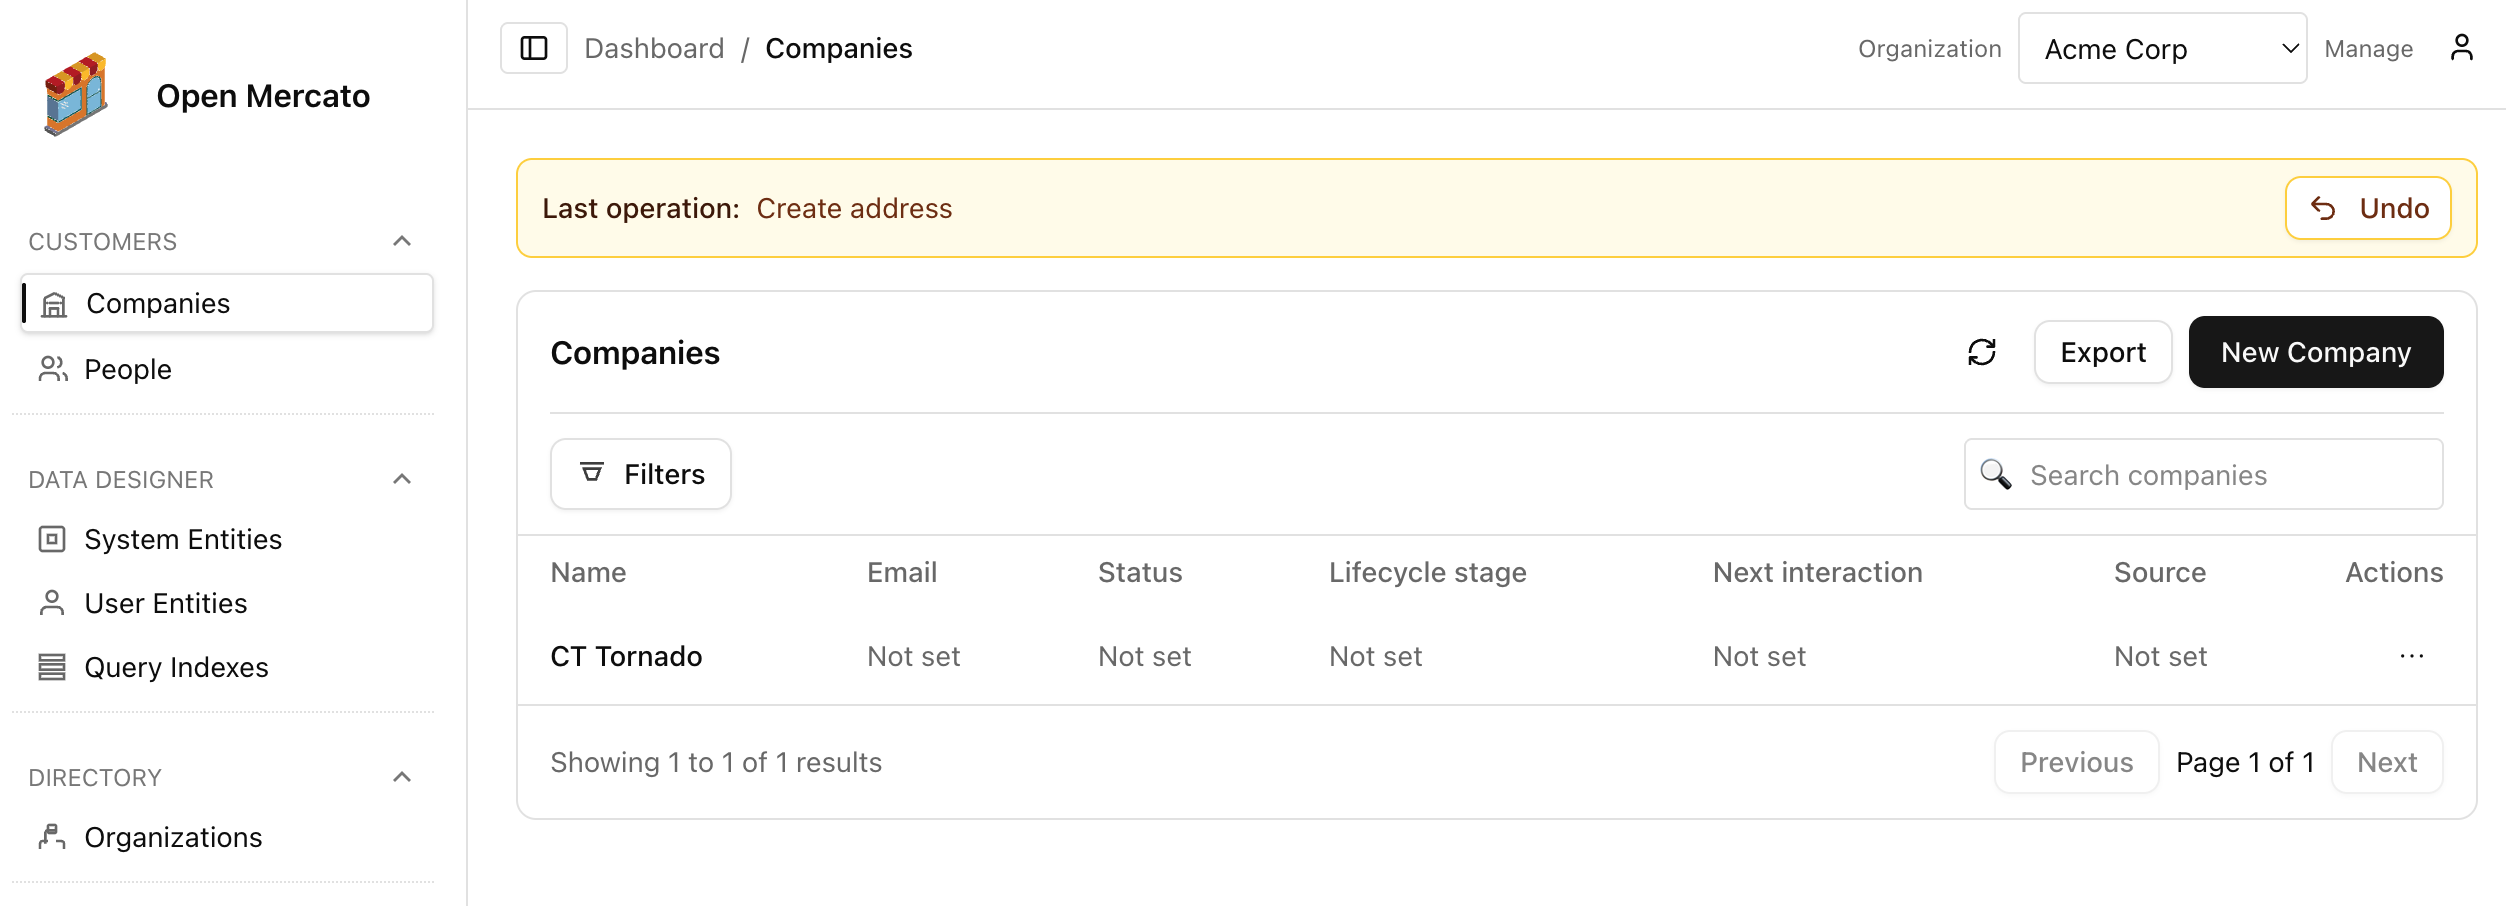Open the People section via its icon
Screen dimensions: 2506x906
[x=52, y=368]
